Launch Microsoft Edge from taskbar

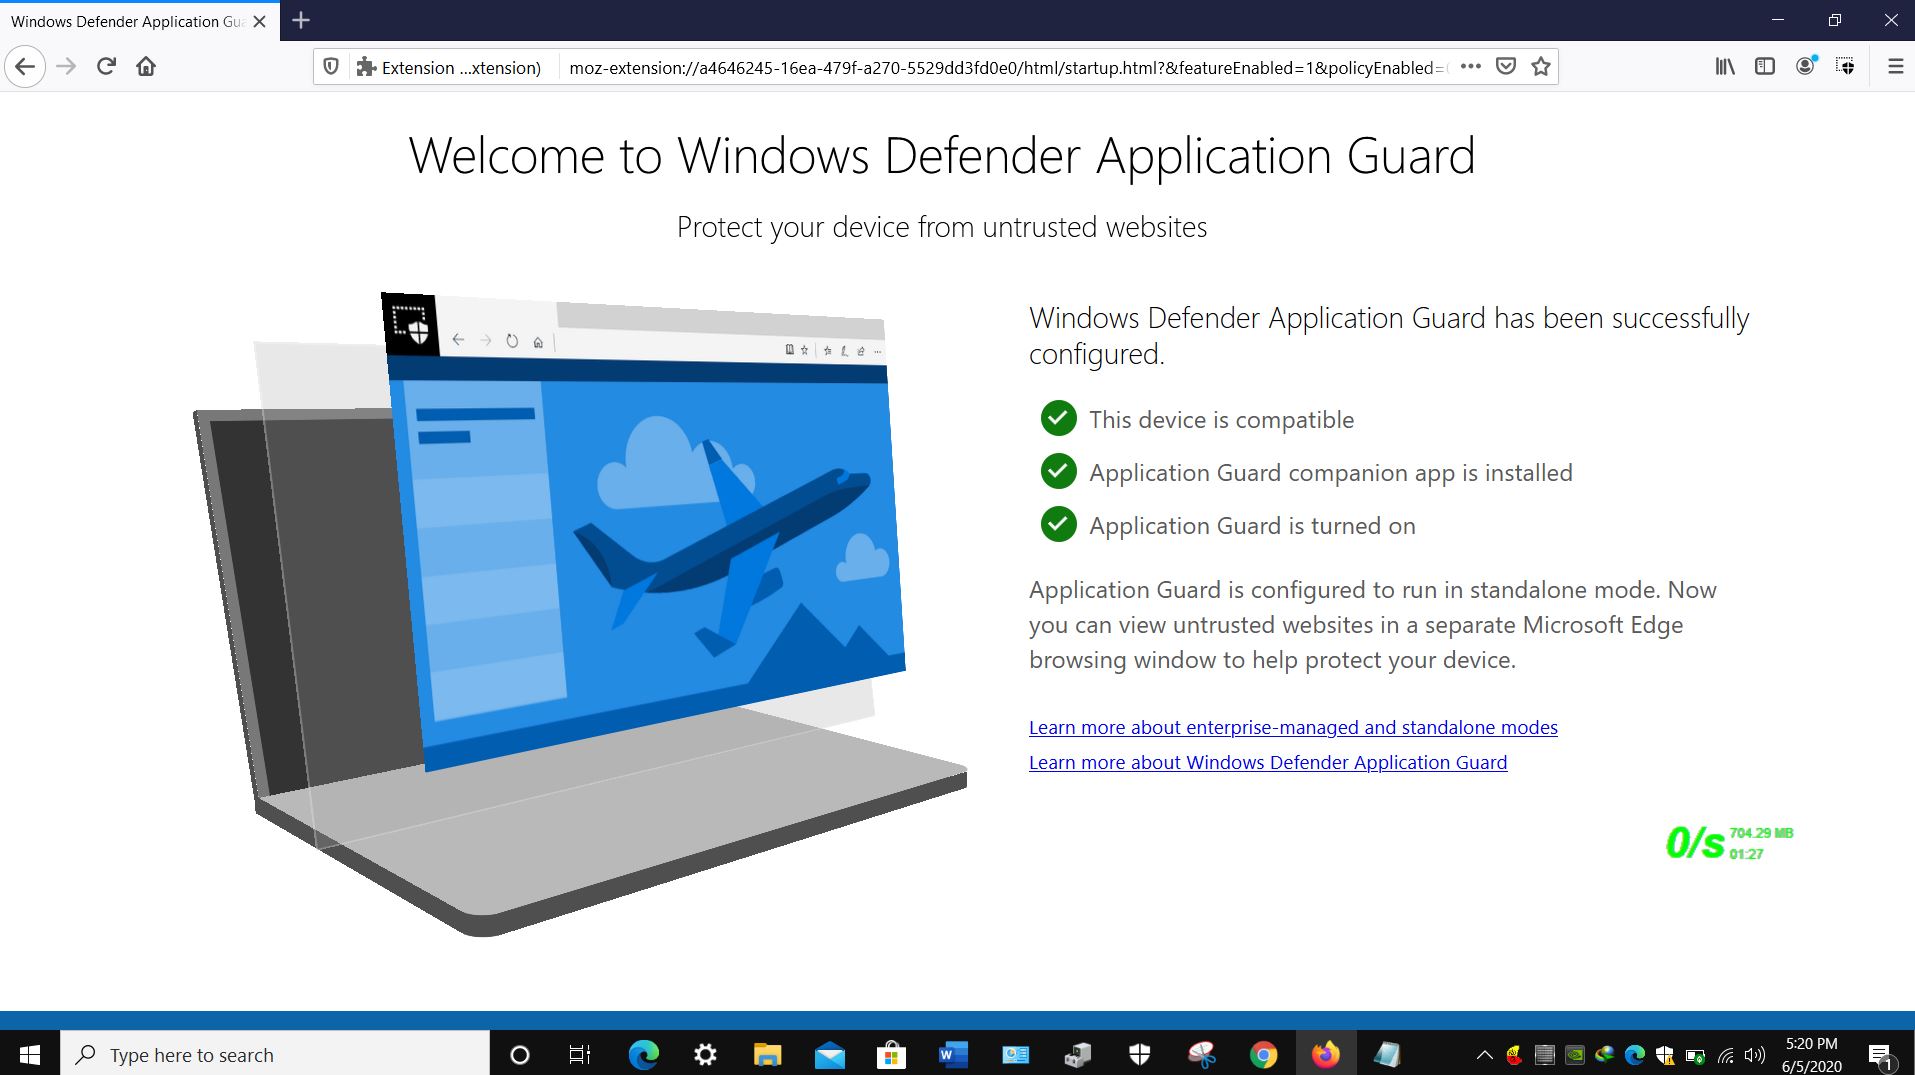(x=643, y=1054)
